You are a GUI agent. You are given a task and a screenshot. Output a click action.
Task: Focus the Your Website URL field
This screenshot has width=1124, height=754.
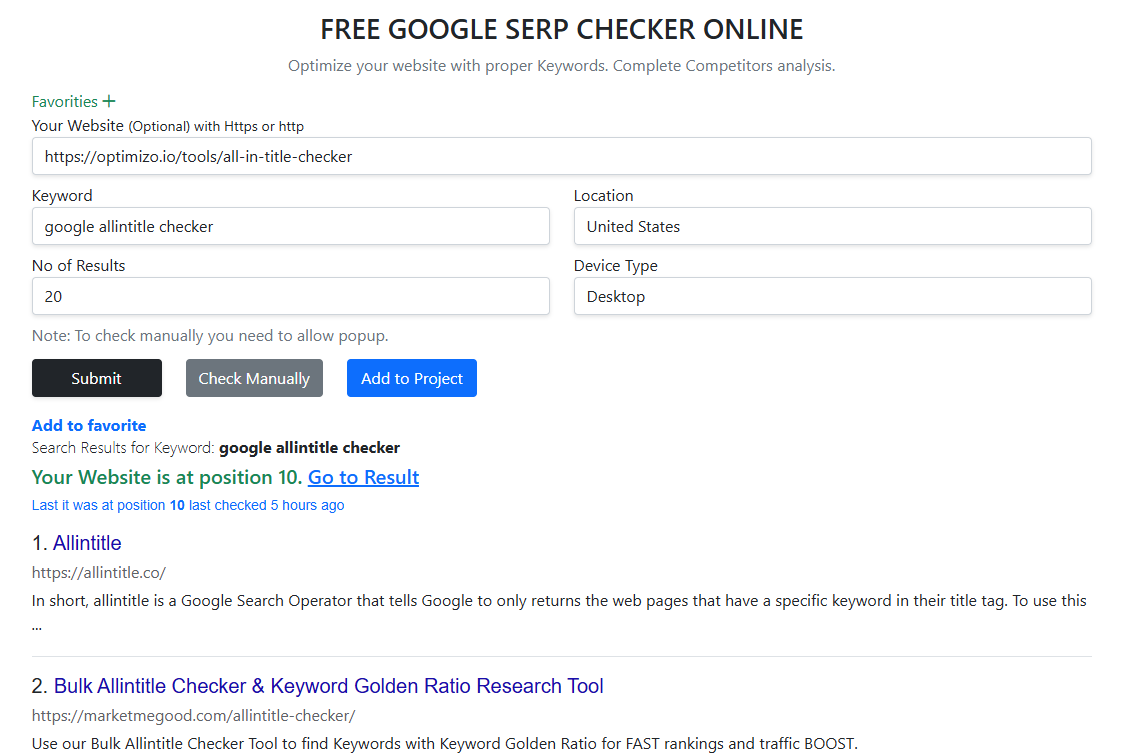(561, 157)
